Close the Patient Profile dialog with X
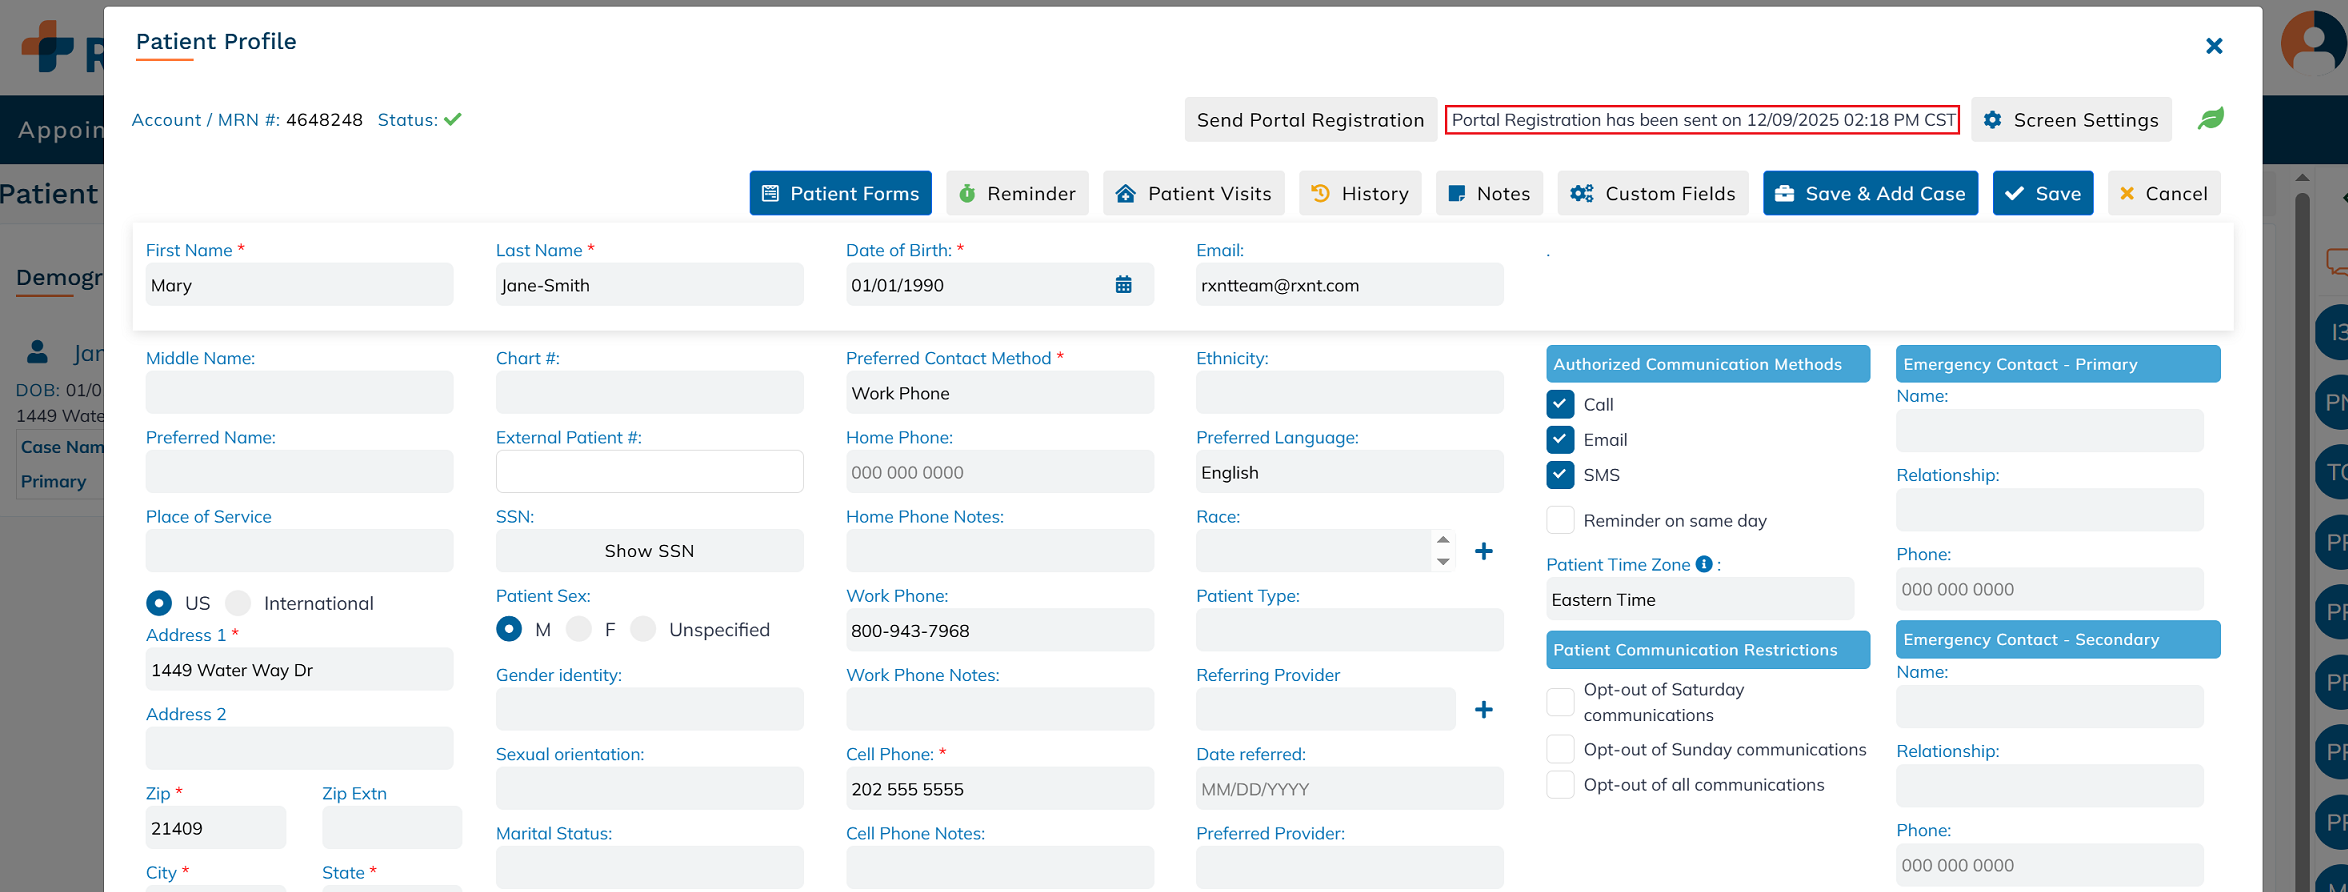 2214,46
